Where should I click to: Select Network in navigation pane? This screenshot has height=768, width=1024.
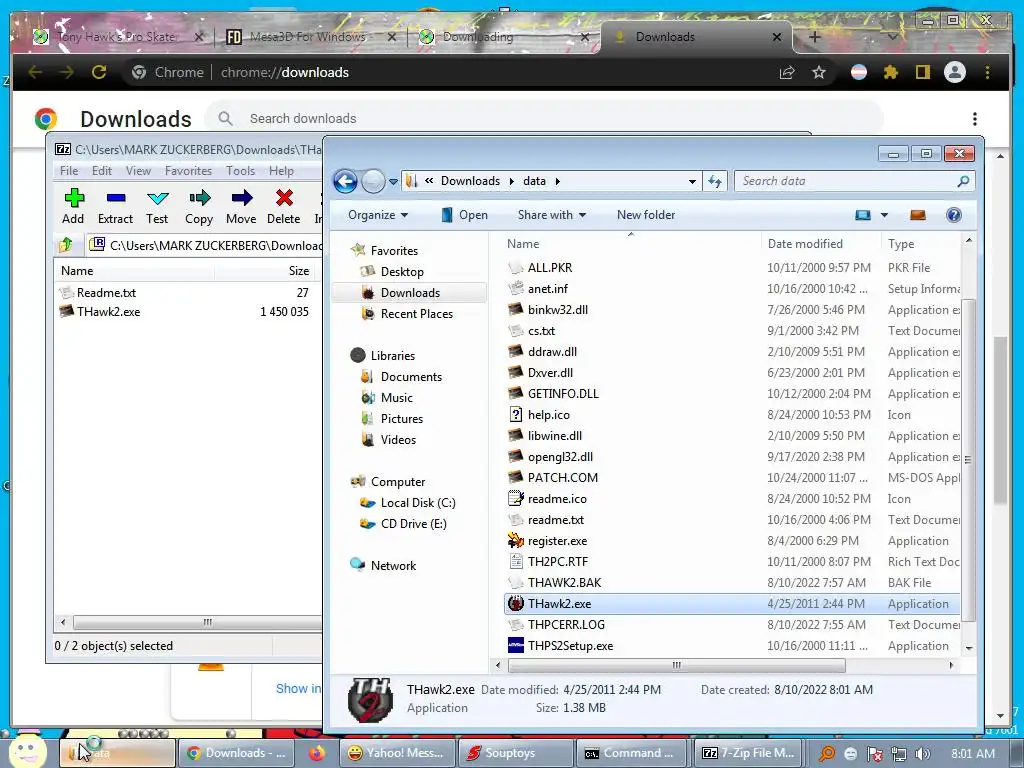coord(393,566)
